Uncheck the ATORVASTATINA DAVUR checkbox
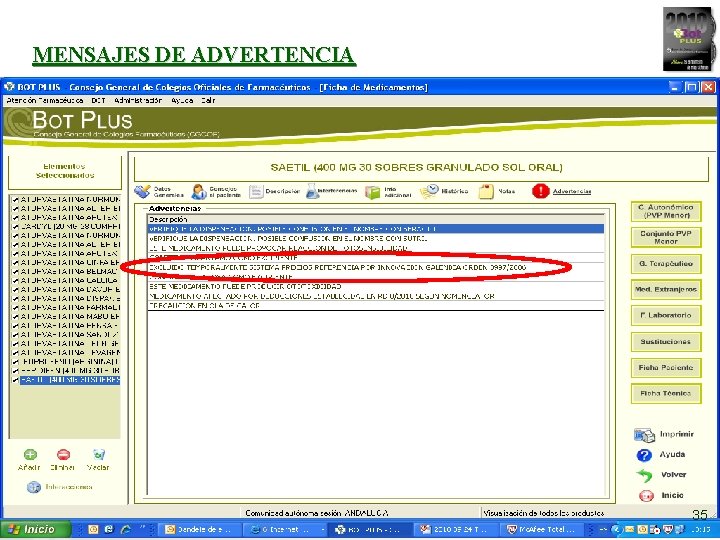720x540 pixels. (x=15, y=290)
